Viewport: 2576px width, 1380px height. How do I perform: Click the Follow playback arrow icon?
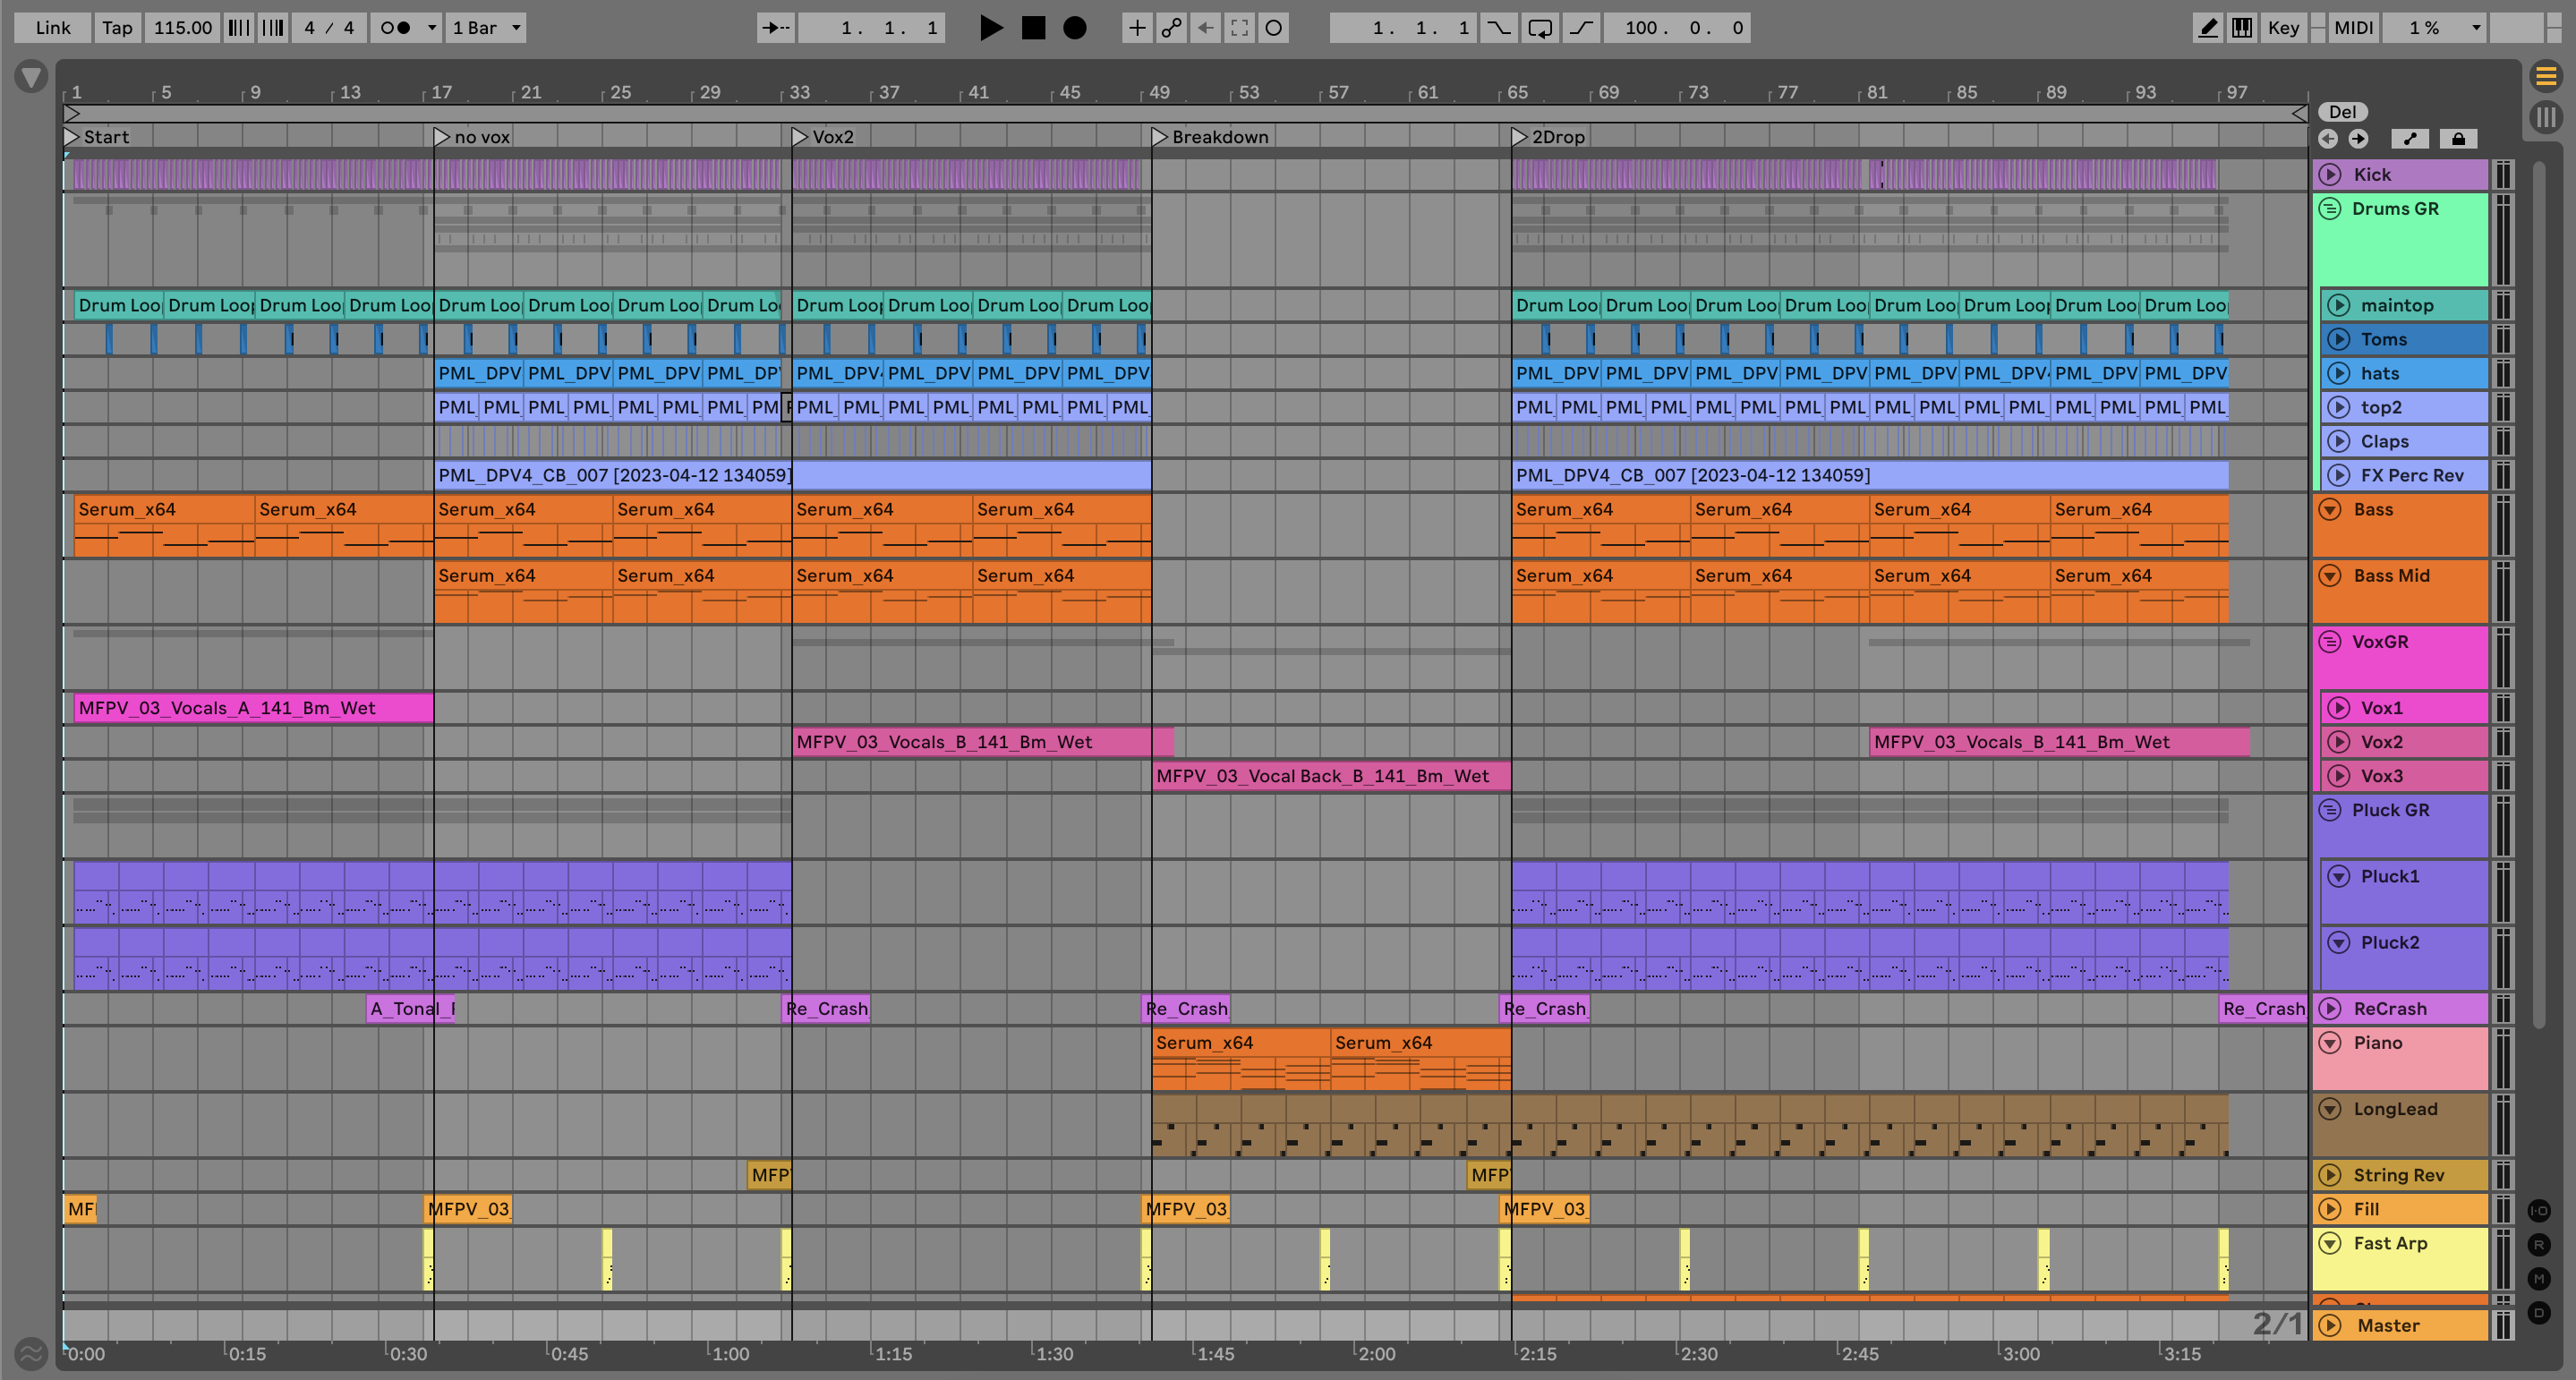(775, 28)
